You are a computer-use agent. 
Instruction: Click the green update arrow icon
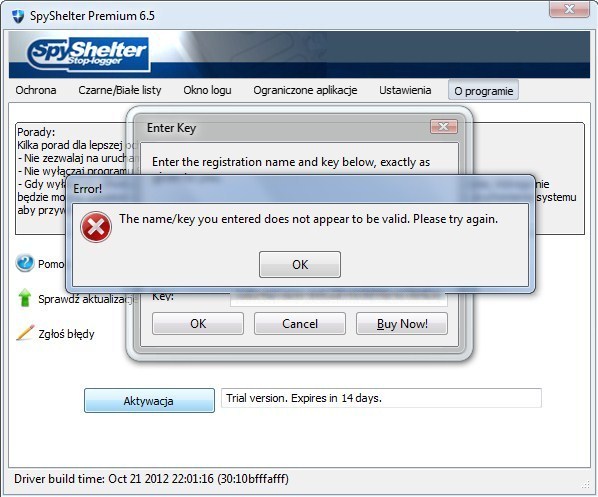[25, 298]
